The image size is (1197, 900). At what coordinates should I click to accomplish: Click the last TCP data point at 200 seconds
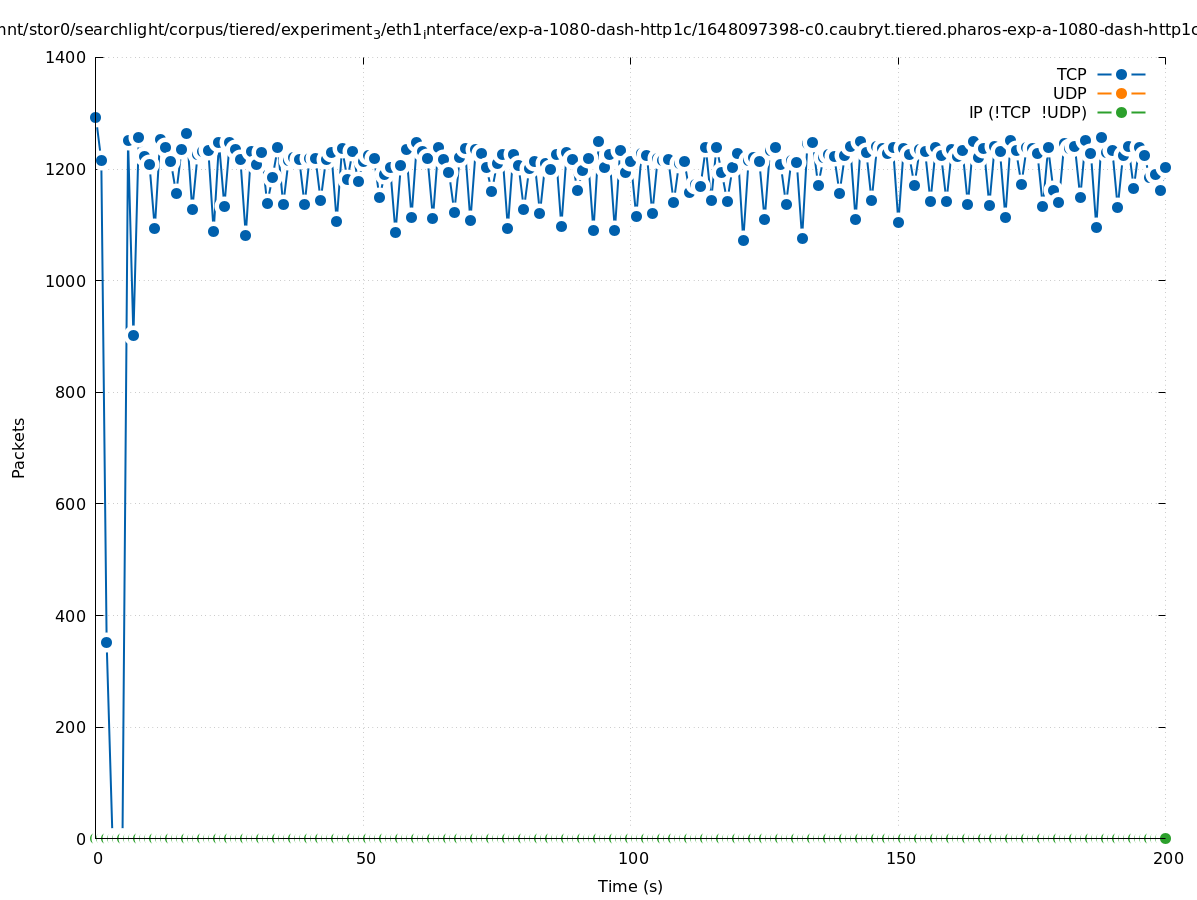pyautogui.click(x=1165, y=167)
